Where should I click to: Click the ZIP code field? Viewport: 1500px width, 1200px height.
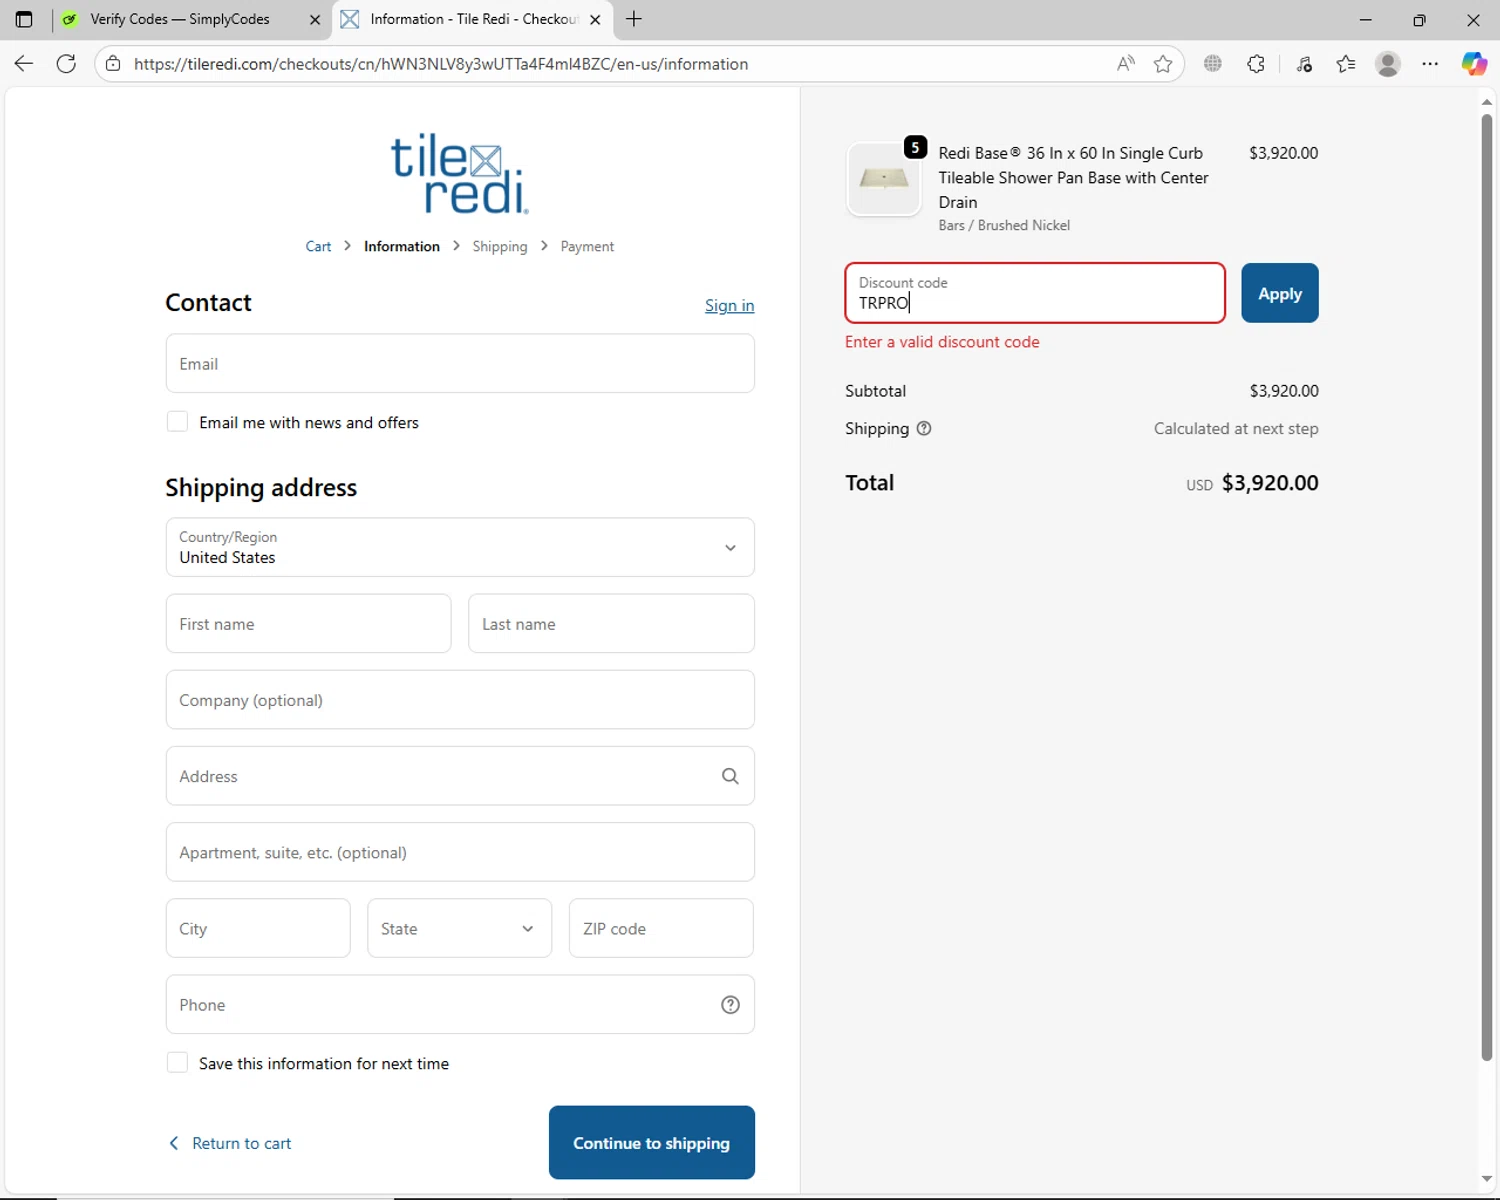tap(661, 928)
